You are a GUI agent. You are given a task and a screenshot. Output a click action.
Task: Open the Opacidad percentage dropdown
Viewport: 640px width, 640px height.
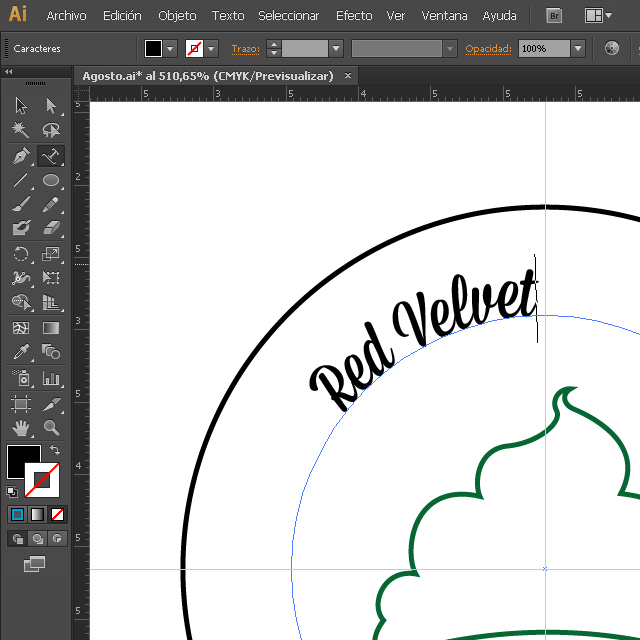pos(578,49)
